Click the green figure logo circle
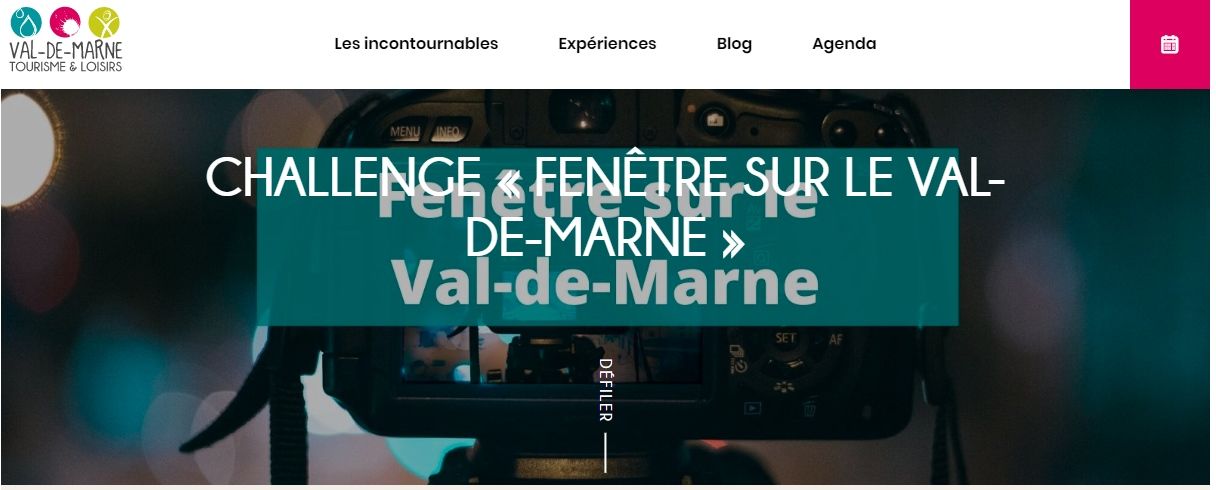This screenshot has height=490, width=1216. click(x=103, y=21)
